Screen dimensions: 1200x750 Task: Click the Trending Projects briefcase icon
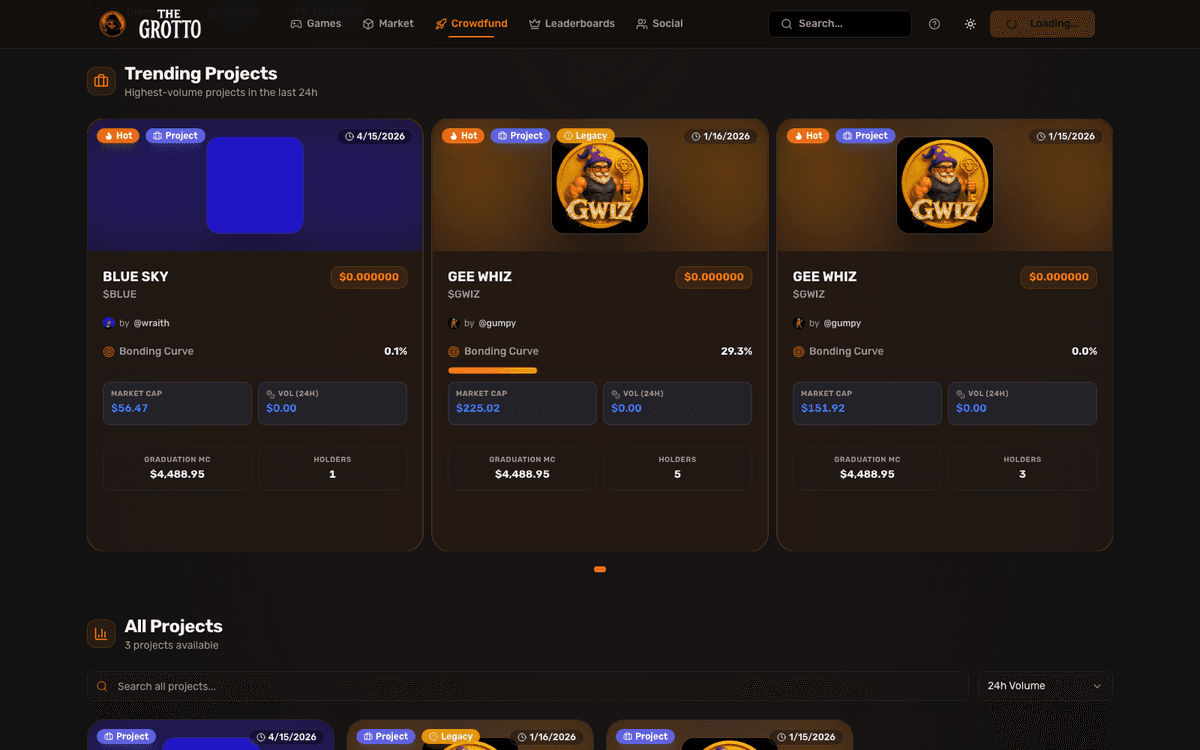(x=101, y=81)
